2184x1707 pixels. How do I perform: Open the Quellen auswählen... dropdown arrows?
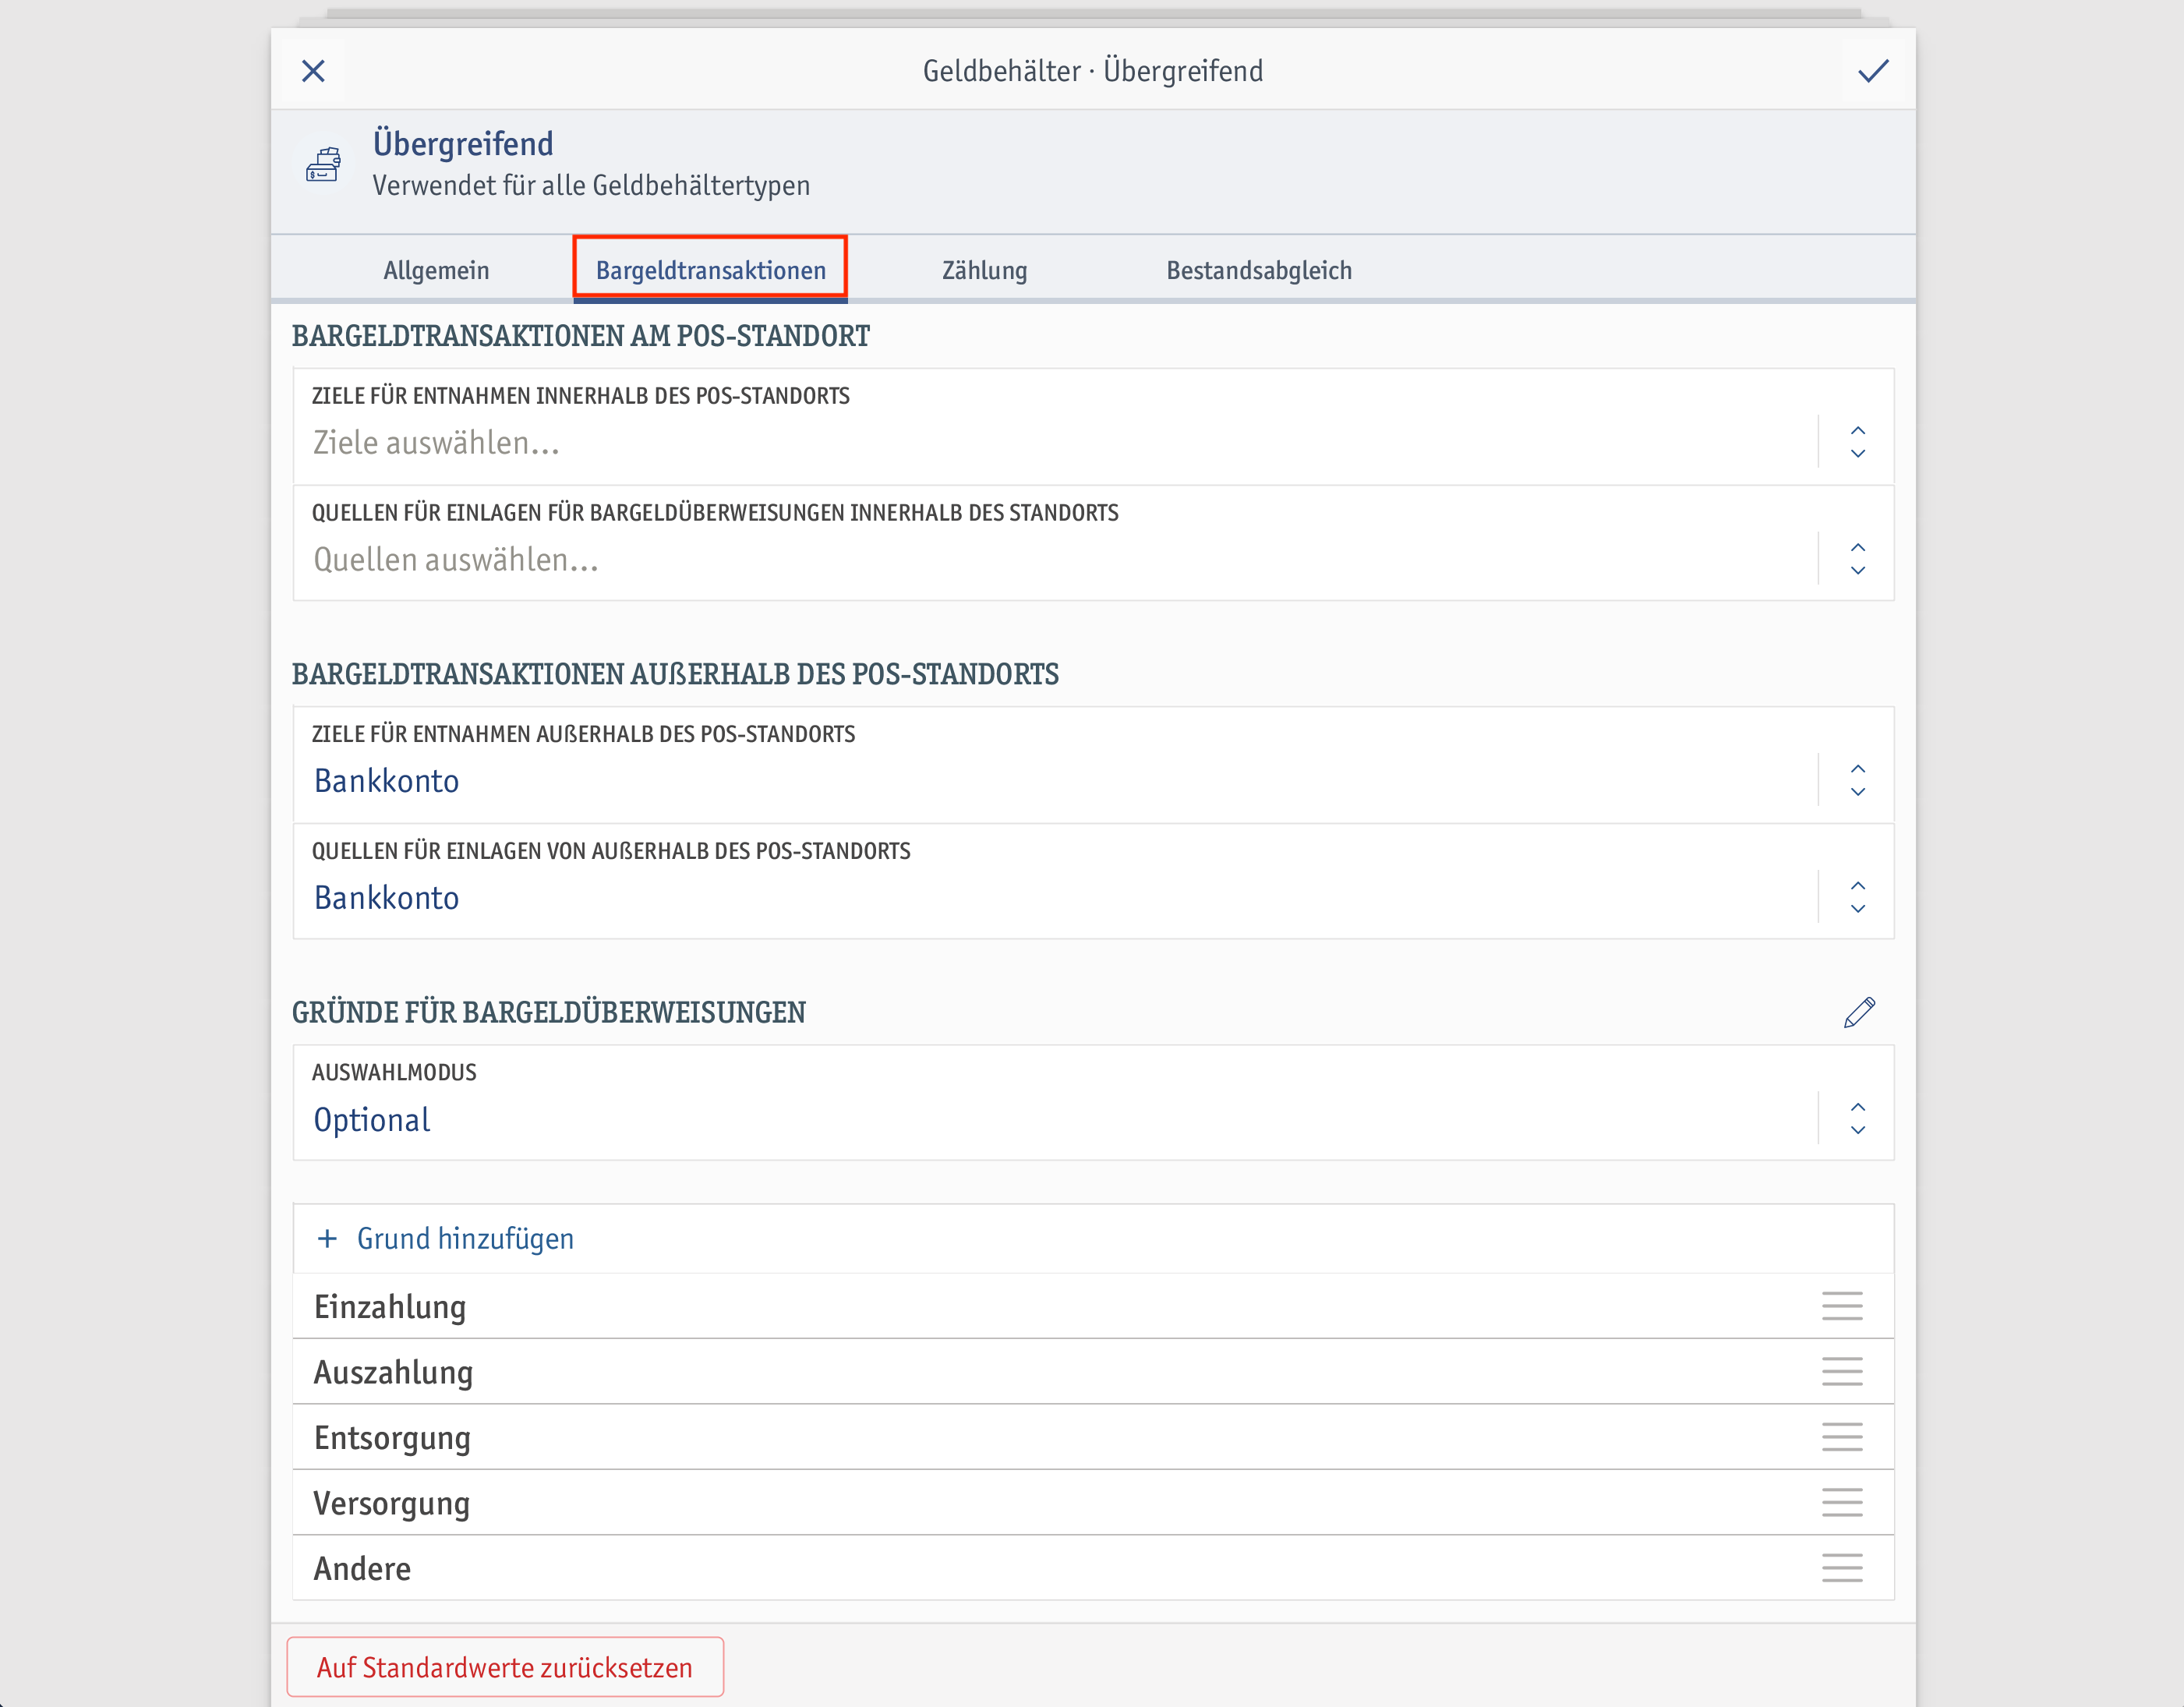click(1858, 559)
